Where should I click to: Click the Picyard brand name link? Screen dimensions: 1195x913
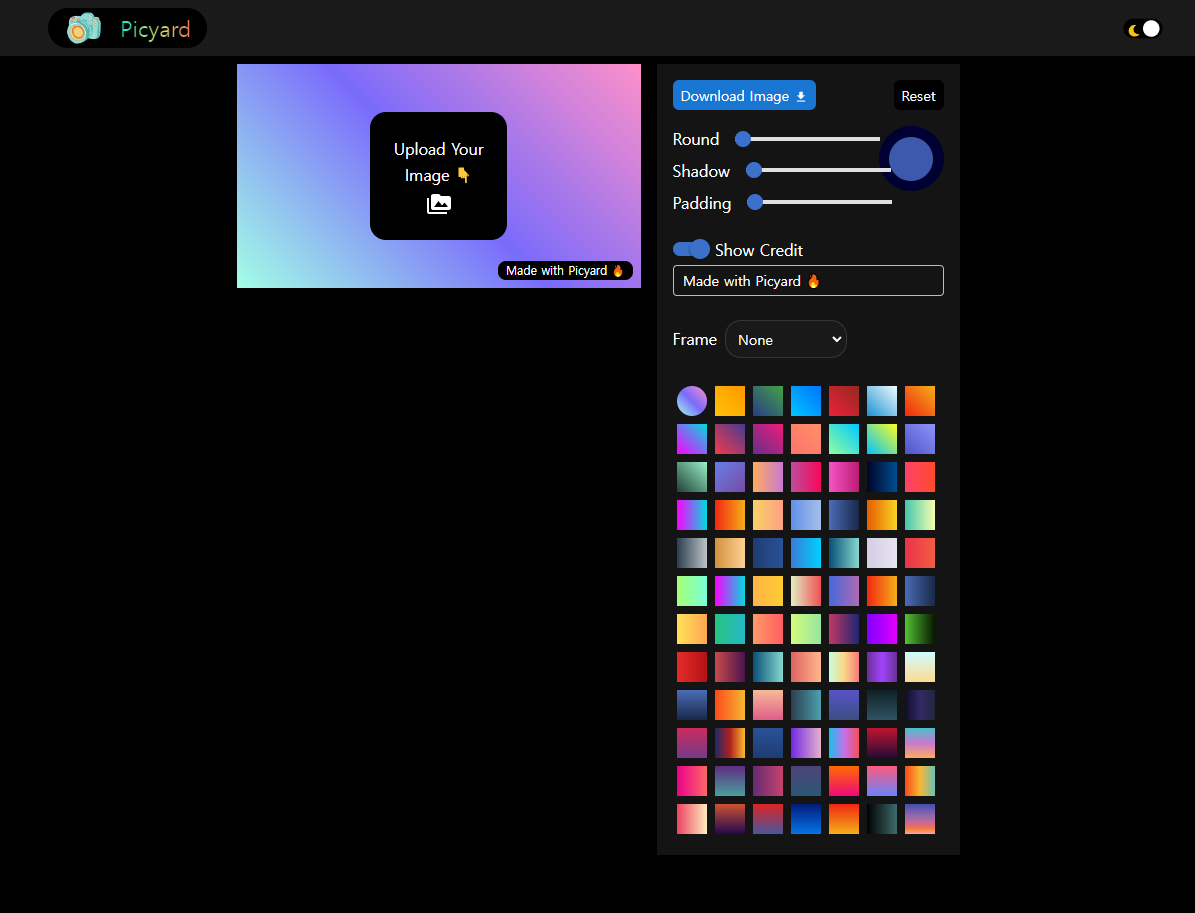pos(155,29)
